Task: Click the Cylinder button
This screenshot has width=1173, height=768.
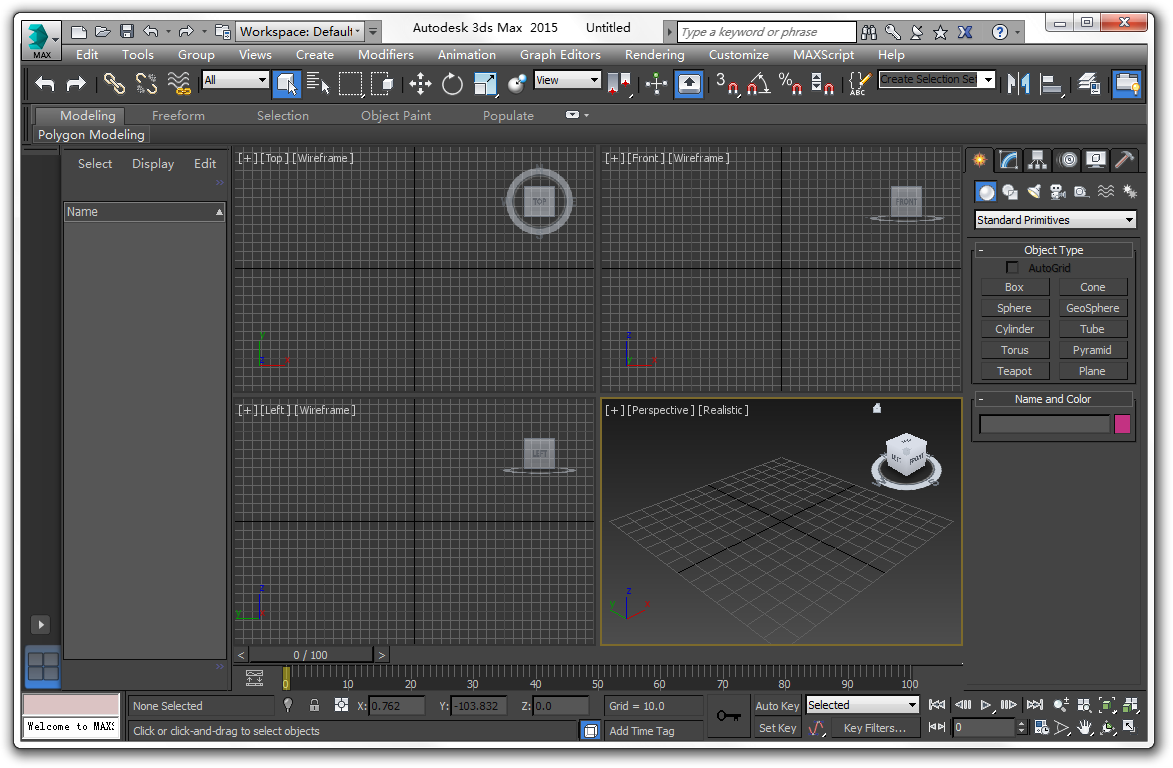Action: click(x=1014, y=329)
